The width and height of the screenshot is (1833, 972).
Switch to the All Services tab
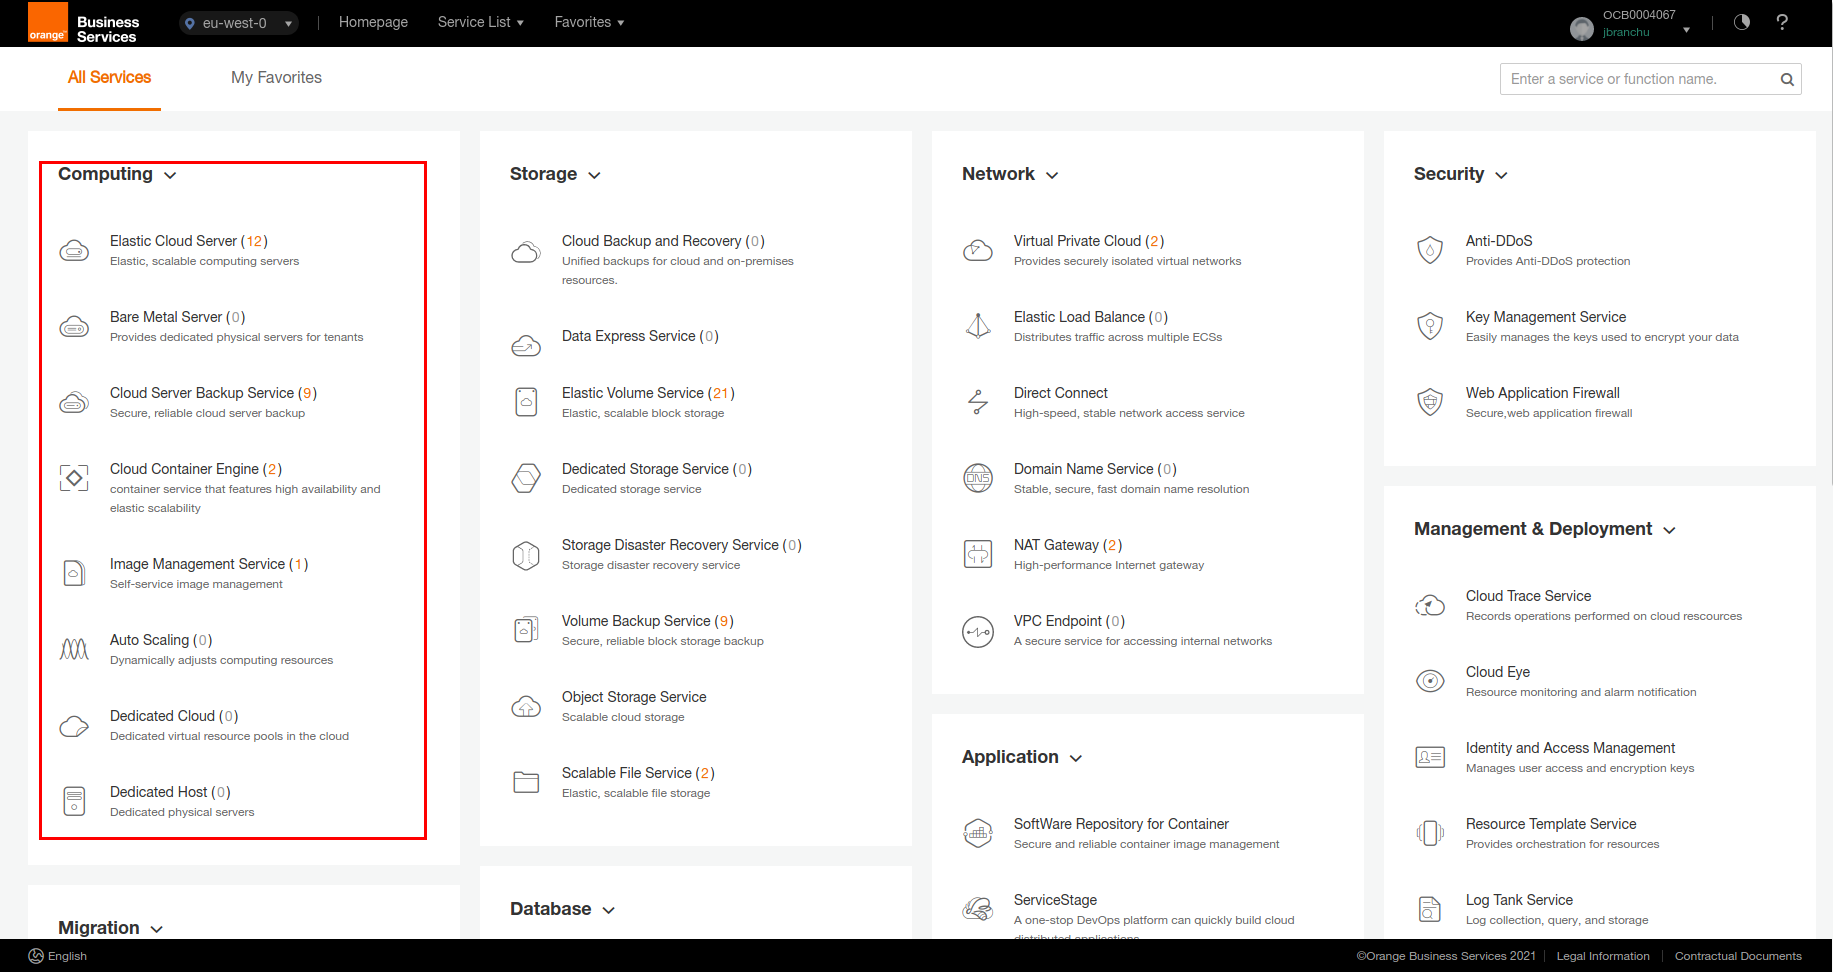109,78
